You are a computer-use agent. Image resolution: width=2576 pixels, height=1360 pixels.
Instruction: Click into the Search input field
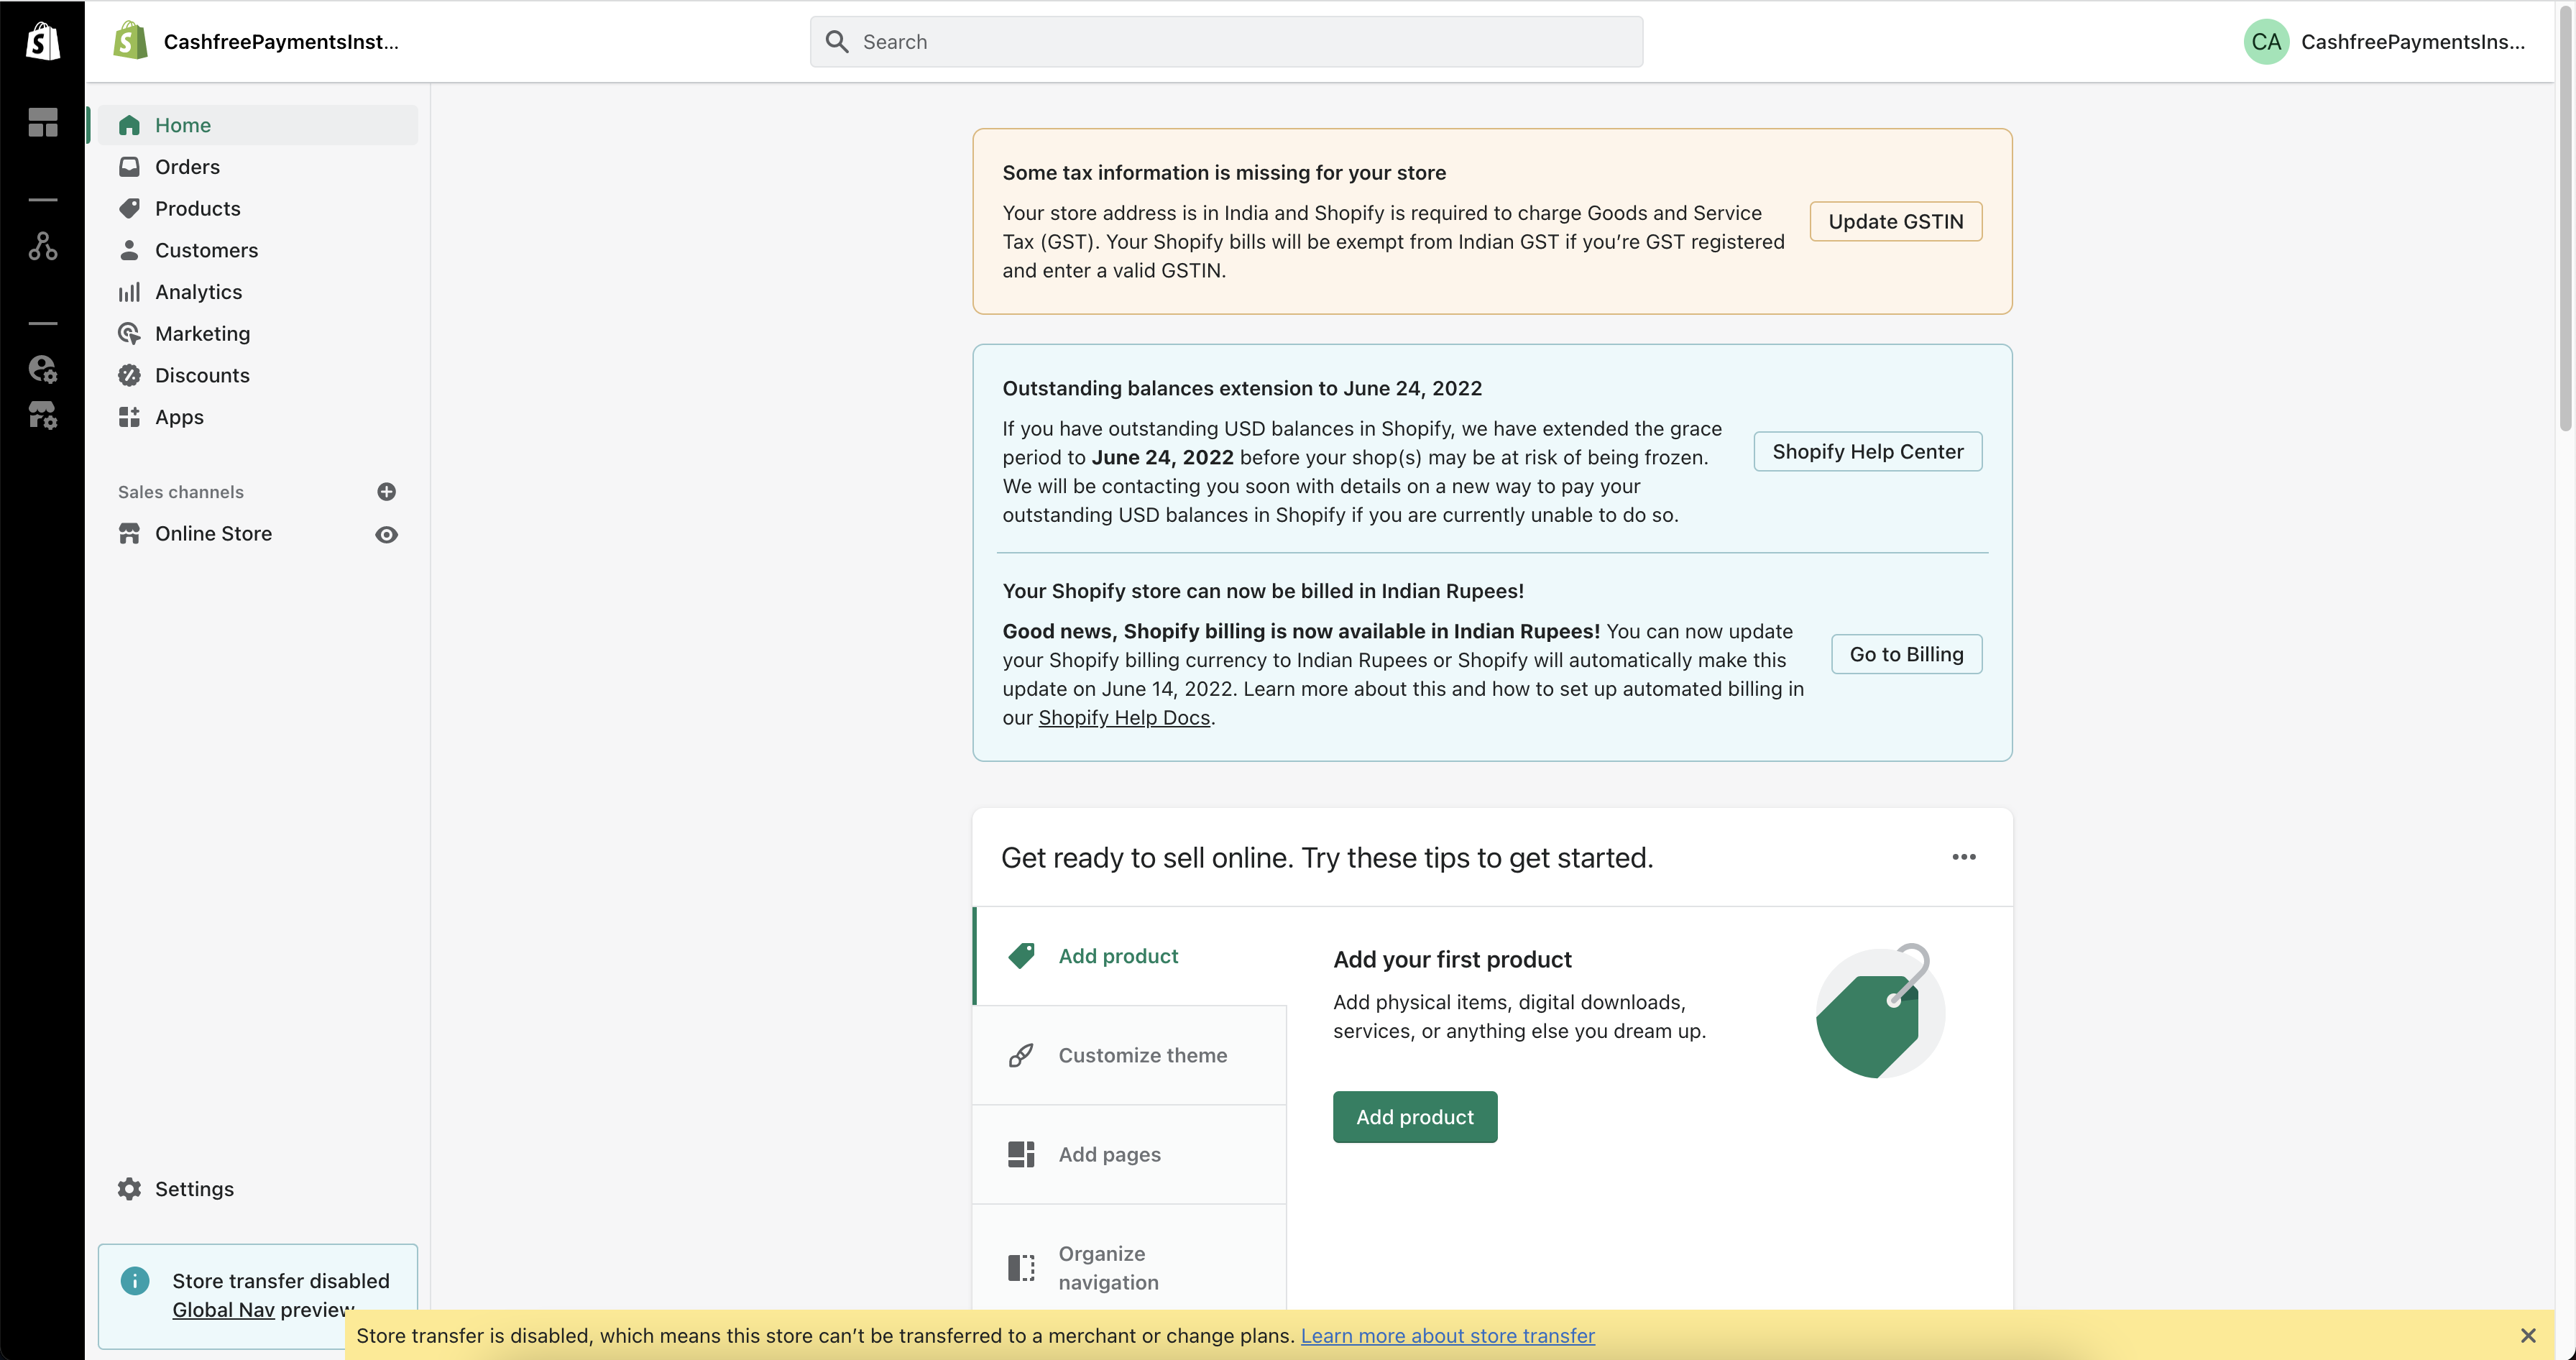point(1226,41)
